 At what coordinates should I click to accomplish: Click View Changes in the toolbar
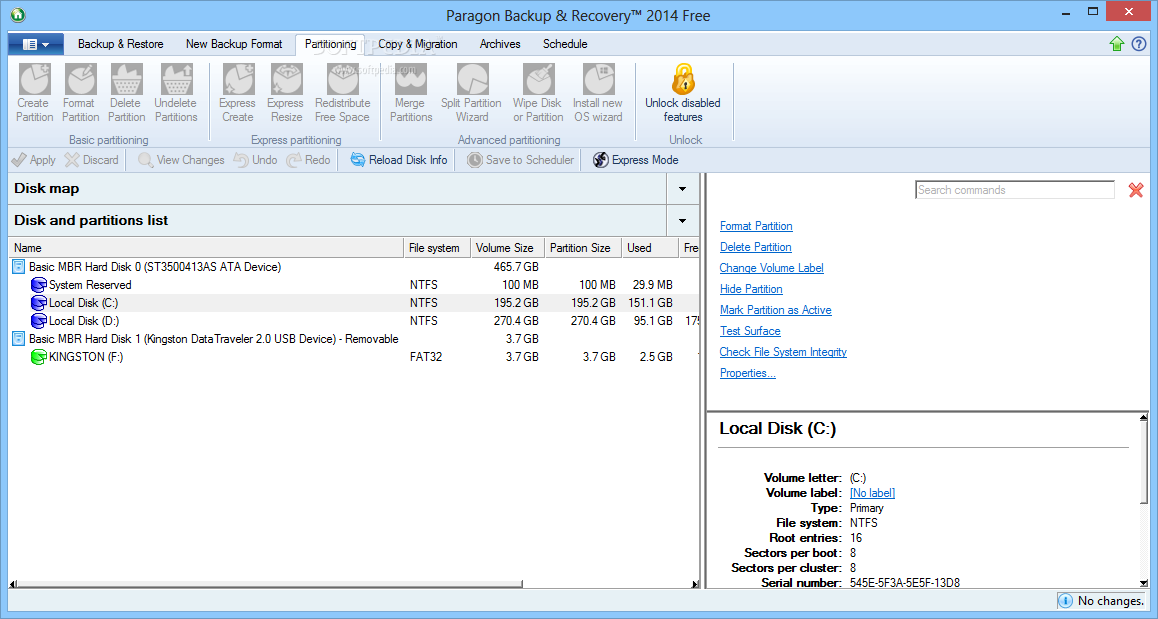point(181,160)
